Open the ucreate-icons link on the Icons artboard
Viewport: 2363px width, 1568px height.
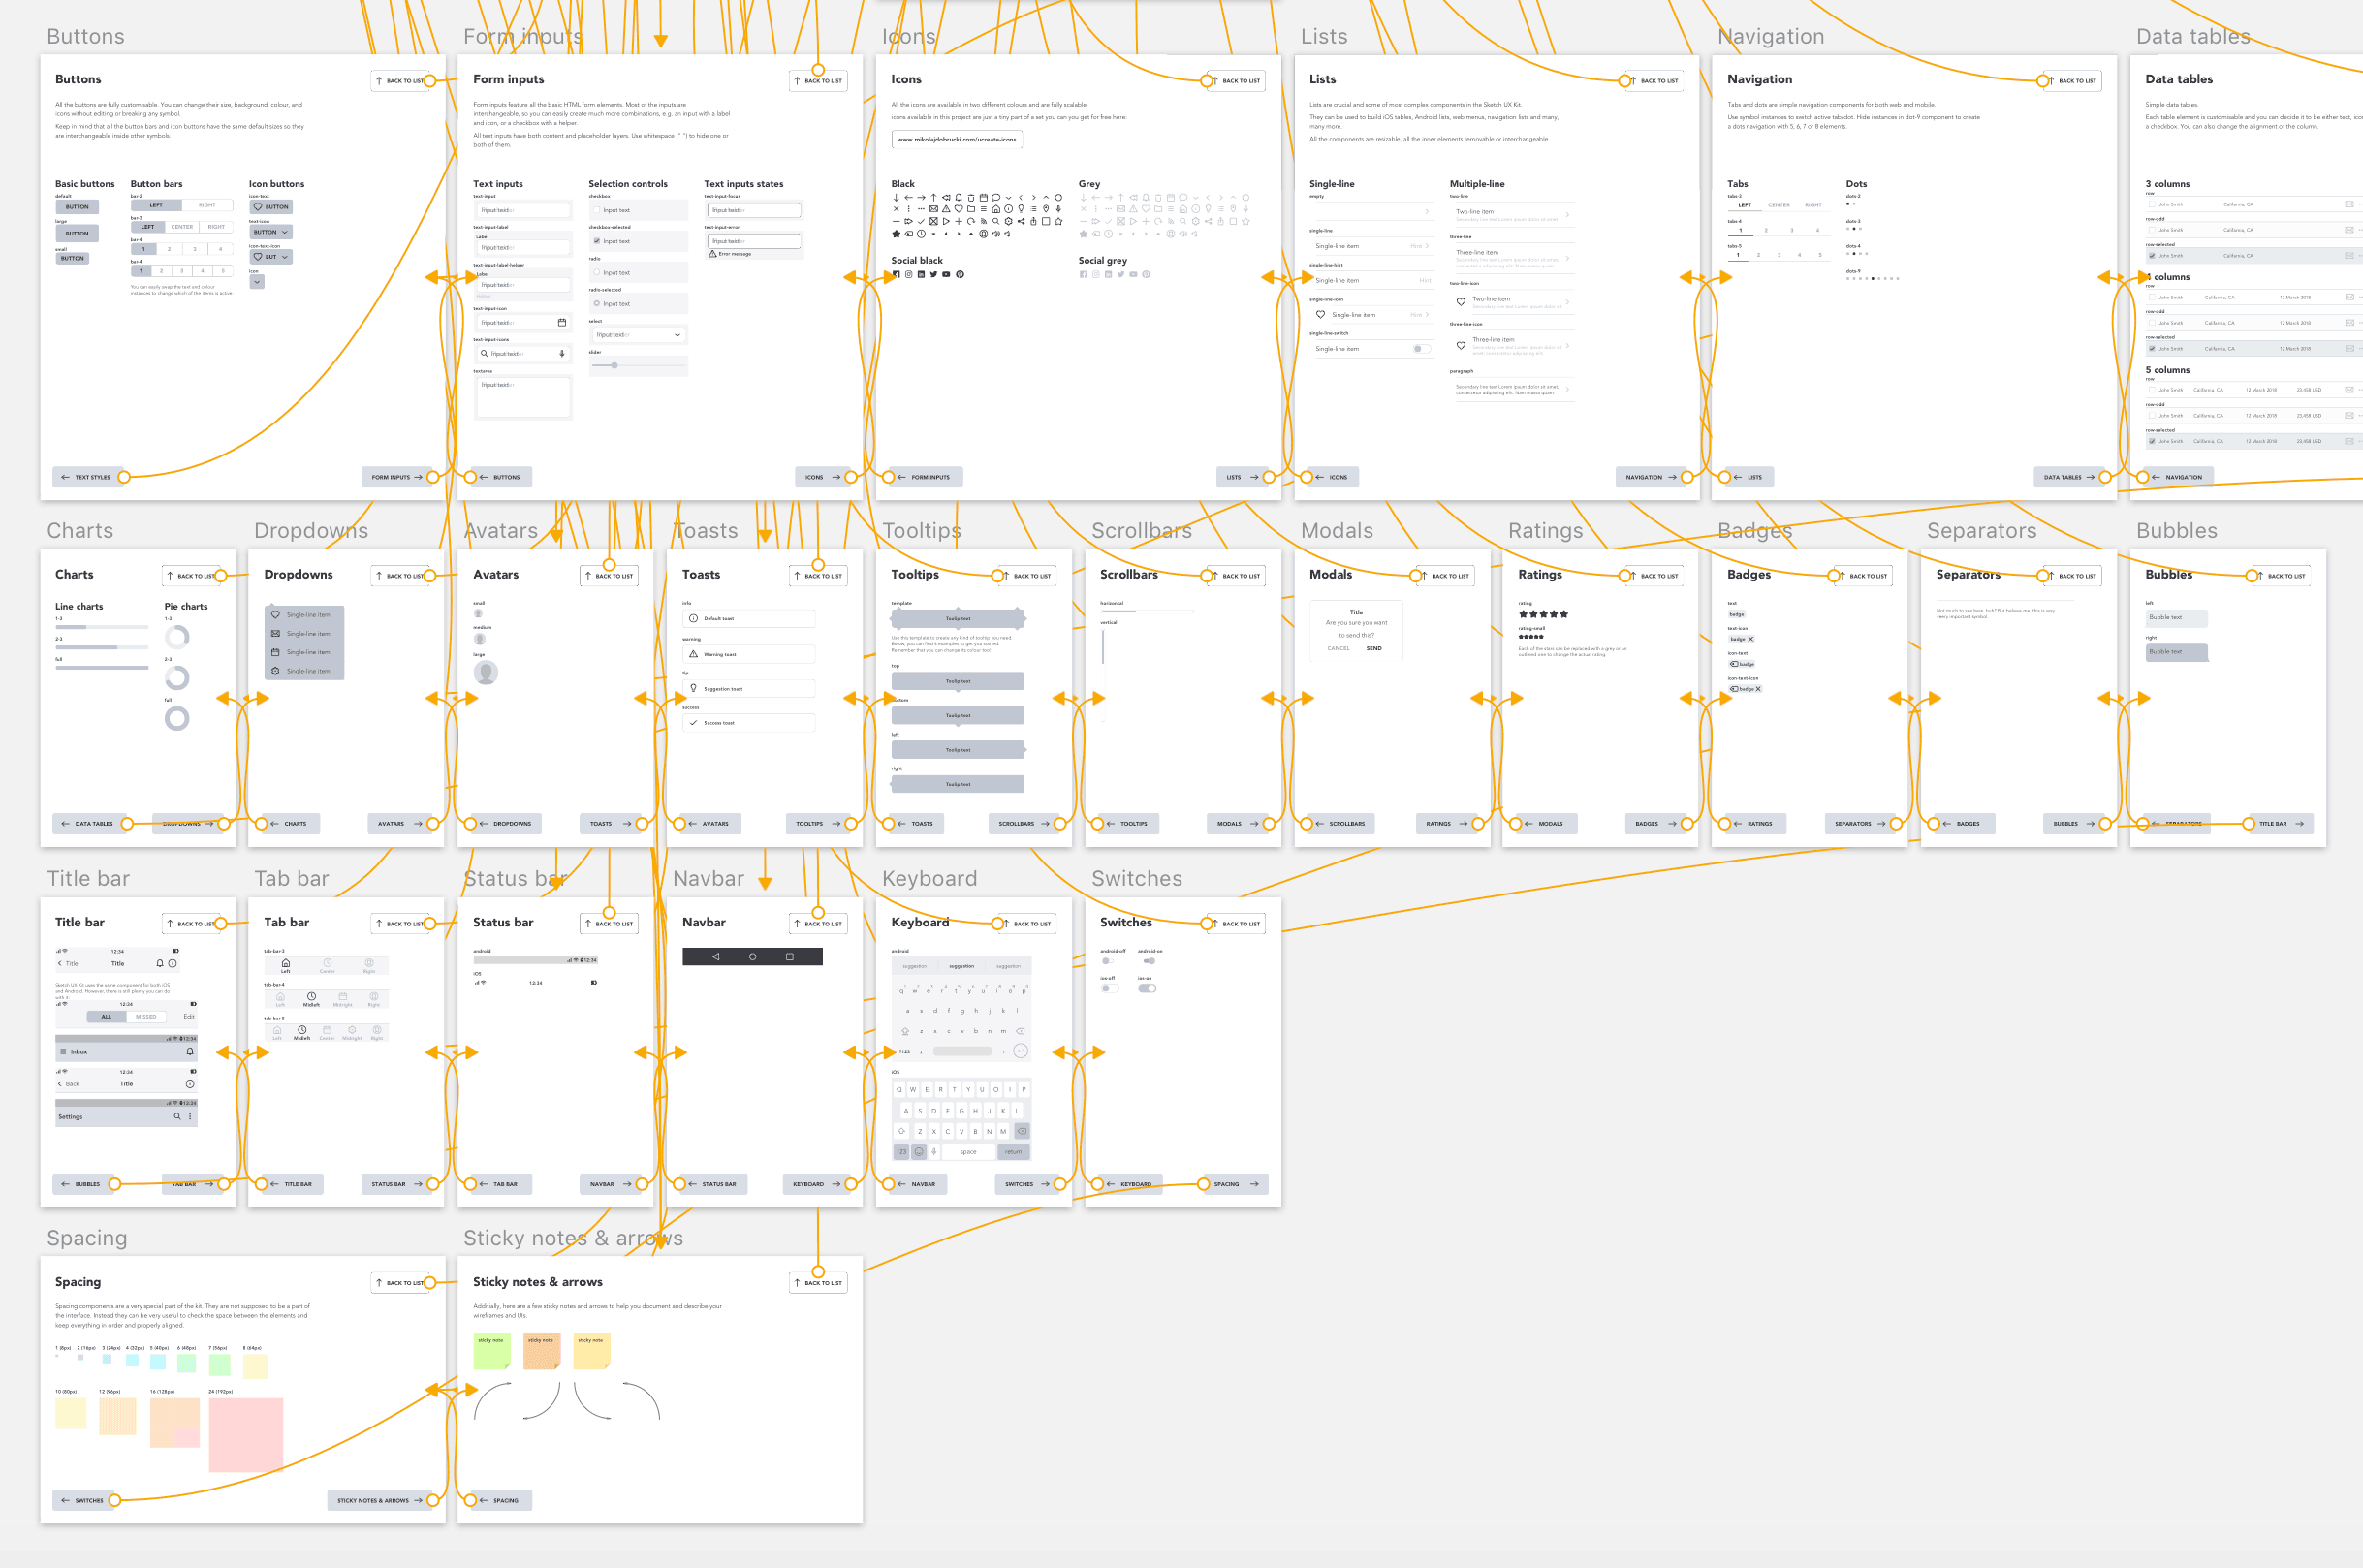click(x=958, y=141)
